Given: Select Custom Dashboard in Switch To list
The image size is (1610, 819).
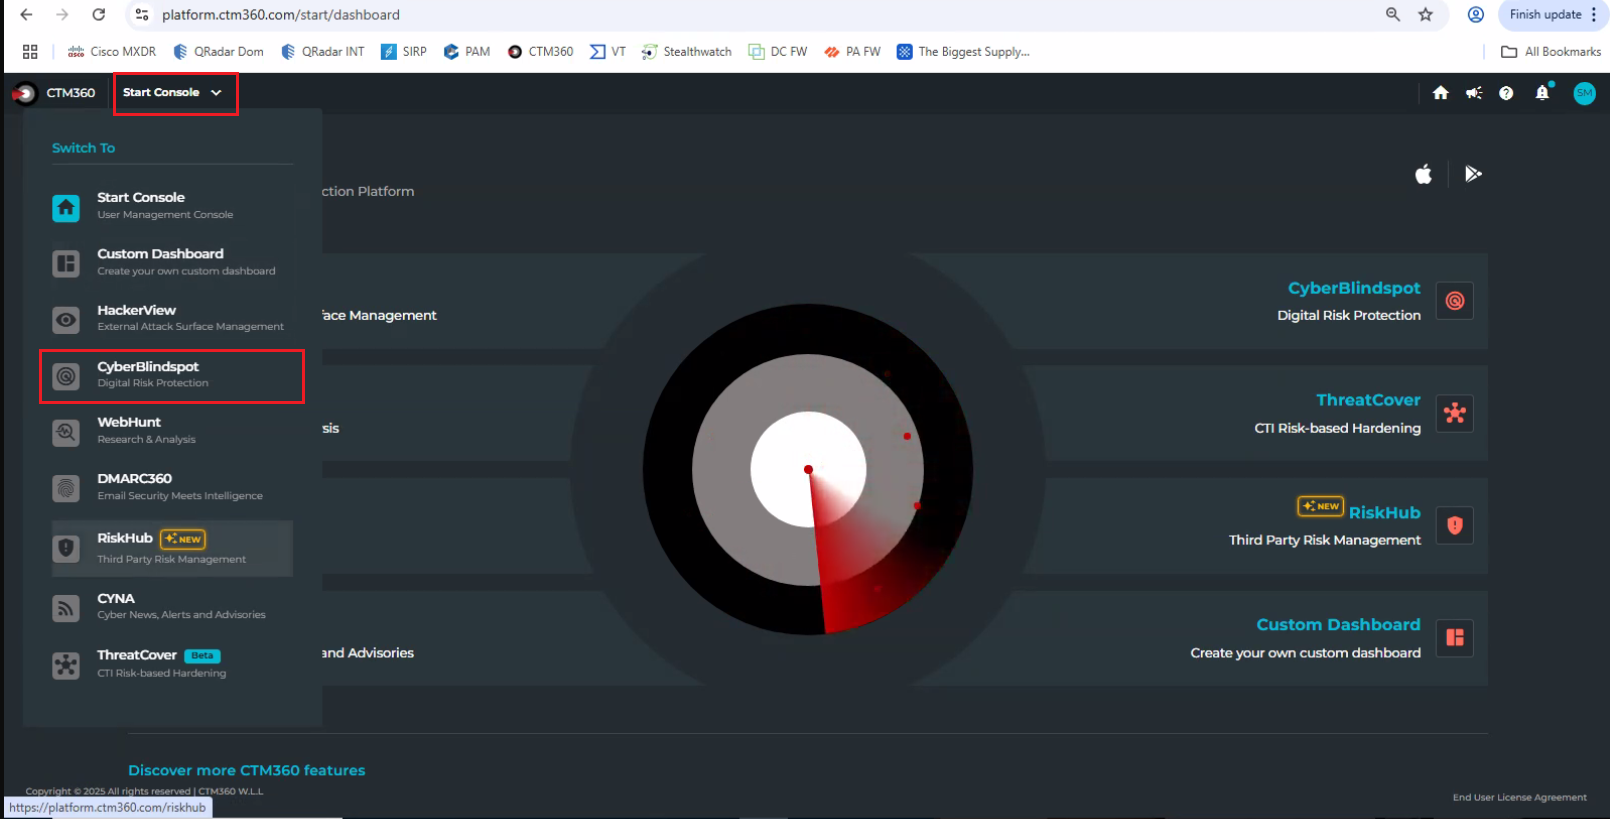Looking at the screenshot, I should pos(172,262).
